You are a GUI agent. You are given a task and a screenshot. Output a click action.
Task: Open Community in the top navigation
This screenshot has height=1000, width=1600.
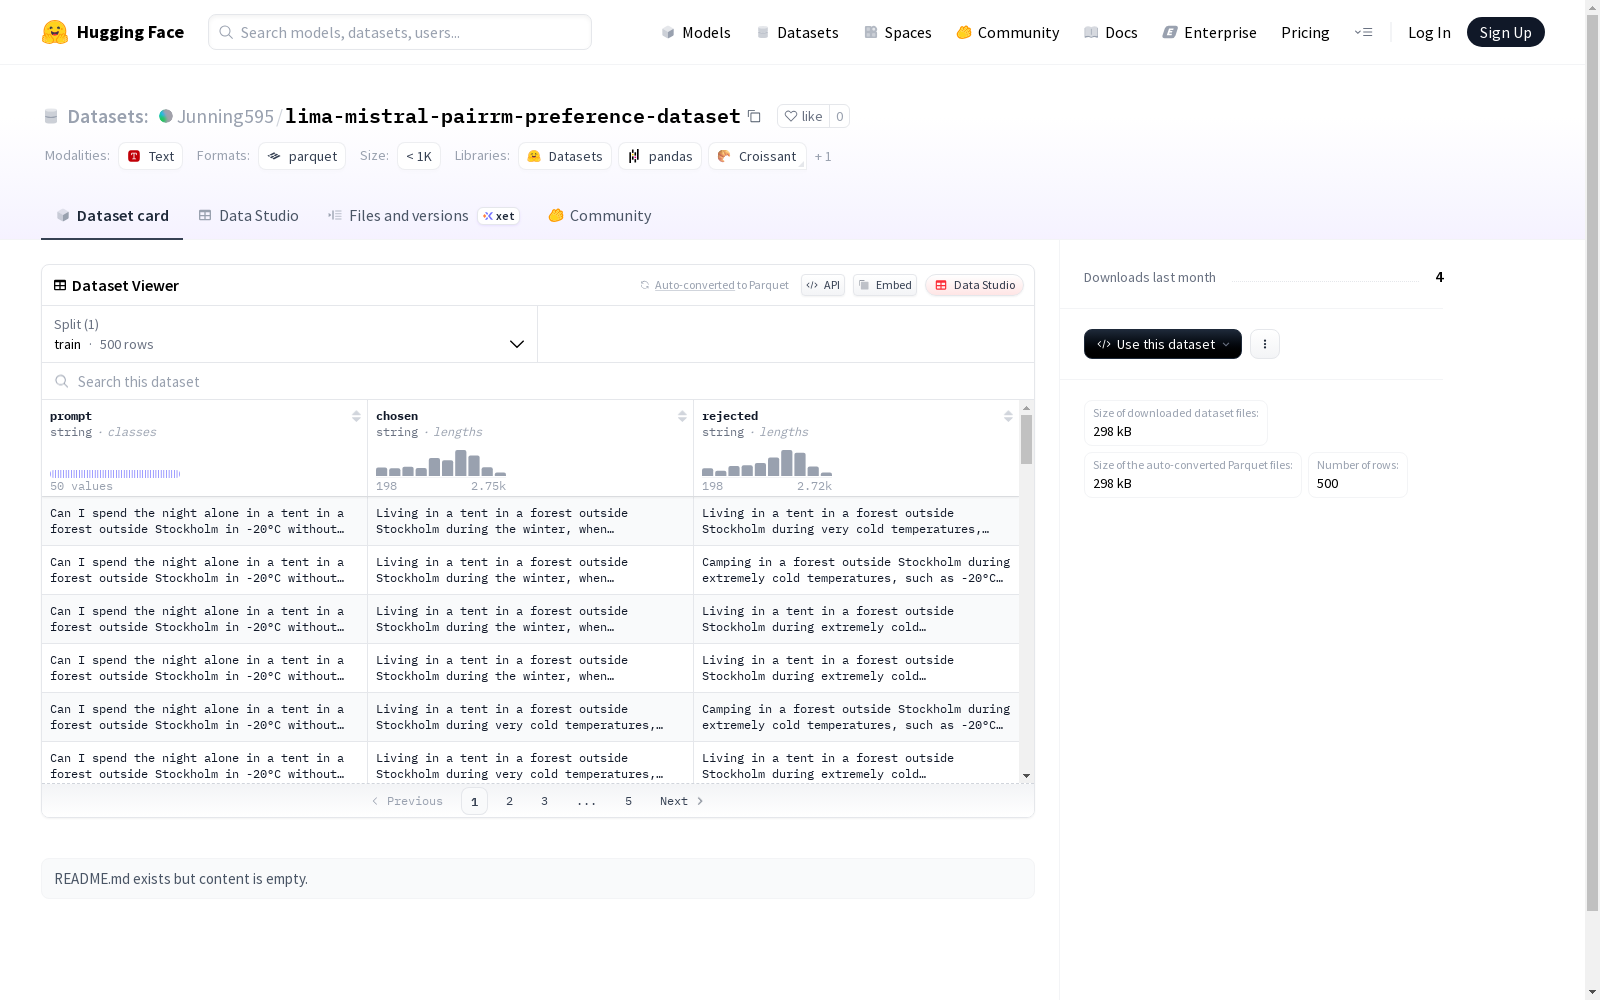coord(1008,32)
